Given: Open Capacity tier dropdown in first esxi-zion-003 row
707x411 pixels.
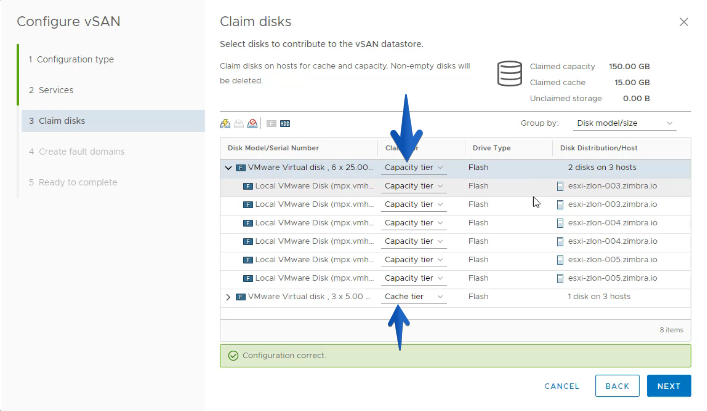Looking at the screenshot, I should click(413, 186).
